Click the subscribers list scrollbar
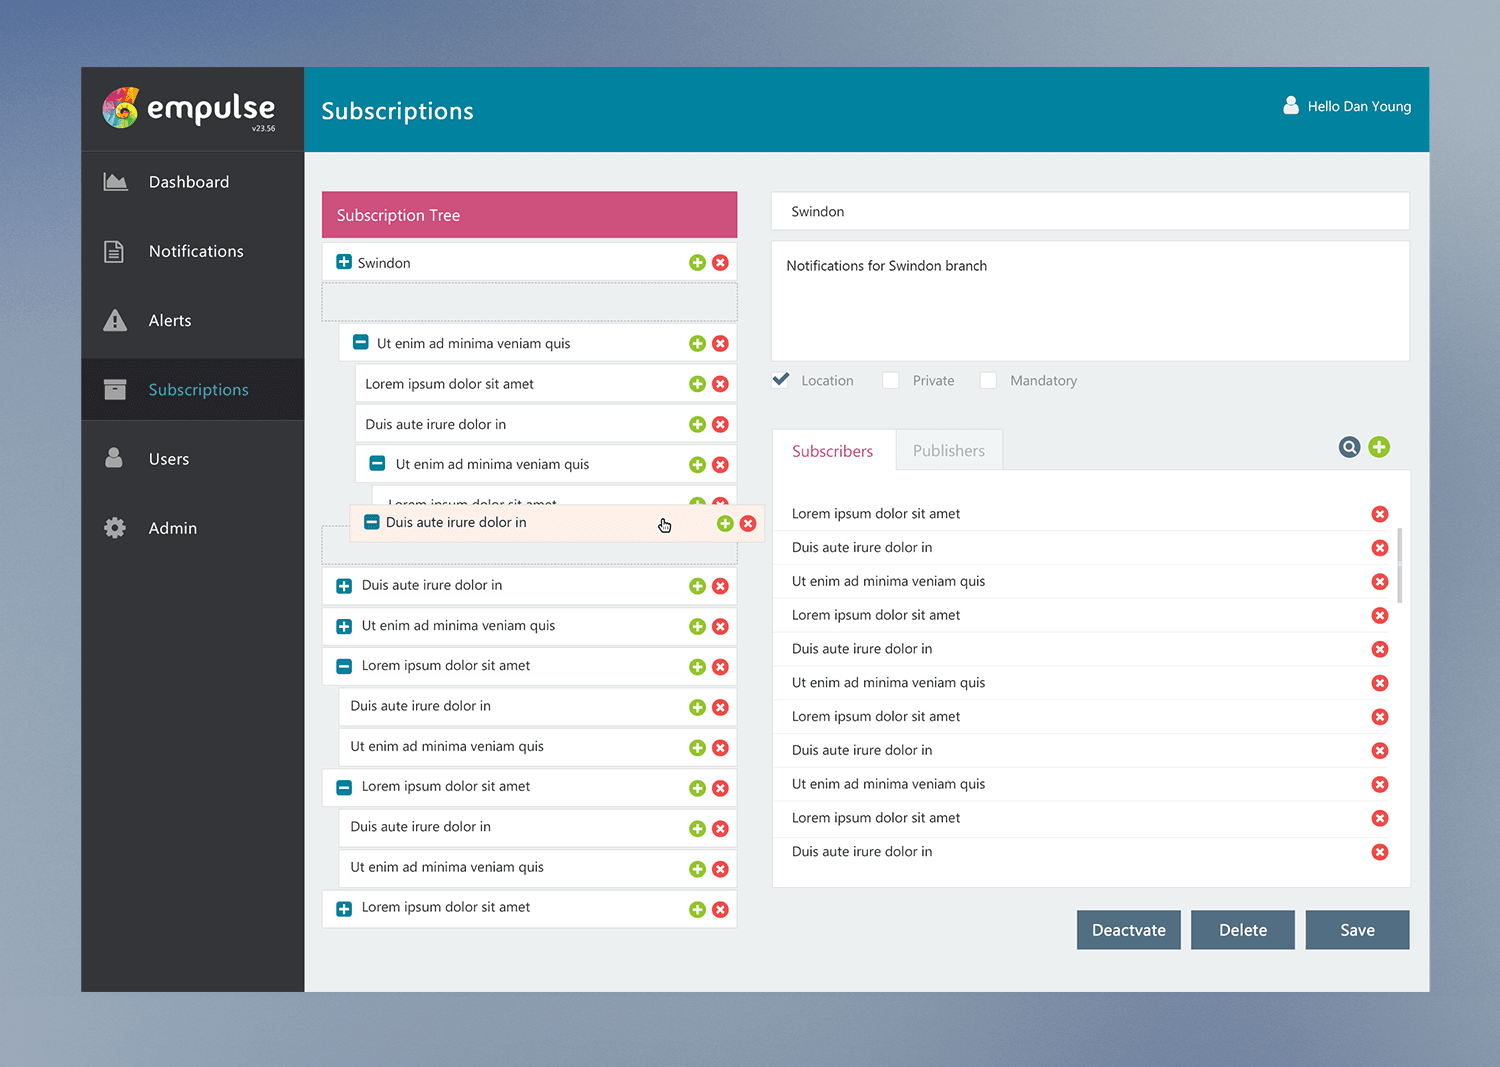1500x1067 pixels. click(1399, 565)
